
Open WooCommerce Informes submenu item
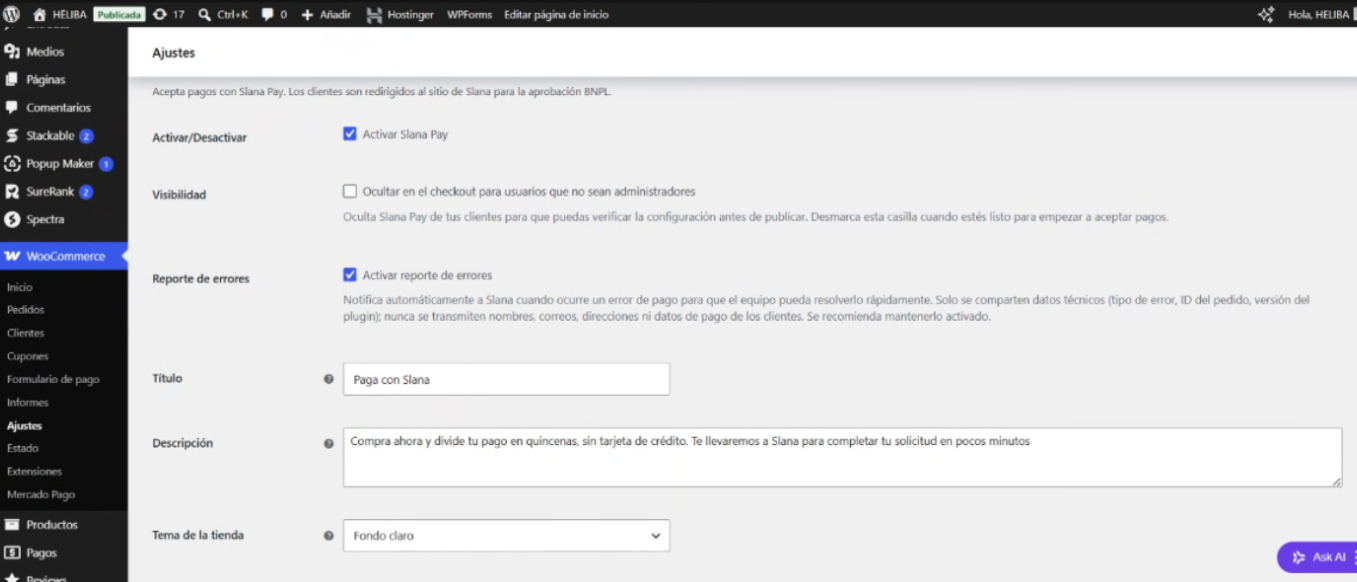click(28, 402)
